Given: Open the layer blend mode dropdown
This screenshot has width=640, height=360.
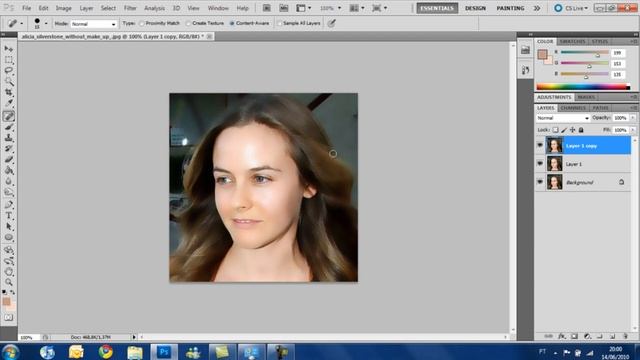Looking at the screenshot, I should tap(562, 118).
